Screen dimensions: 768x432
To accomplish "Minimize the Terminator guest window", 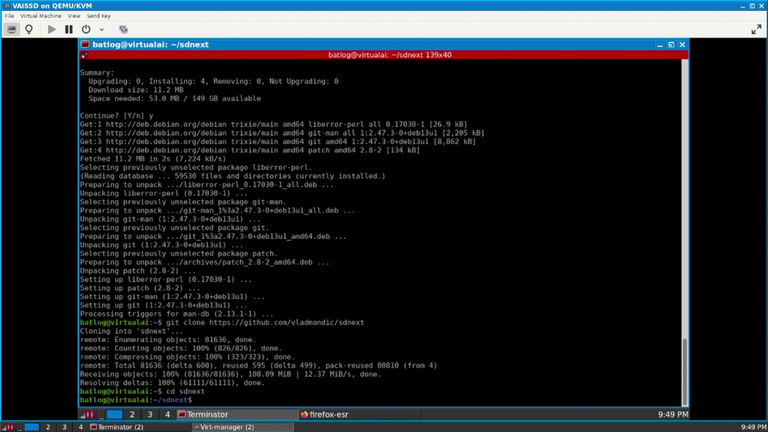I will point(660,45).
